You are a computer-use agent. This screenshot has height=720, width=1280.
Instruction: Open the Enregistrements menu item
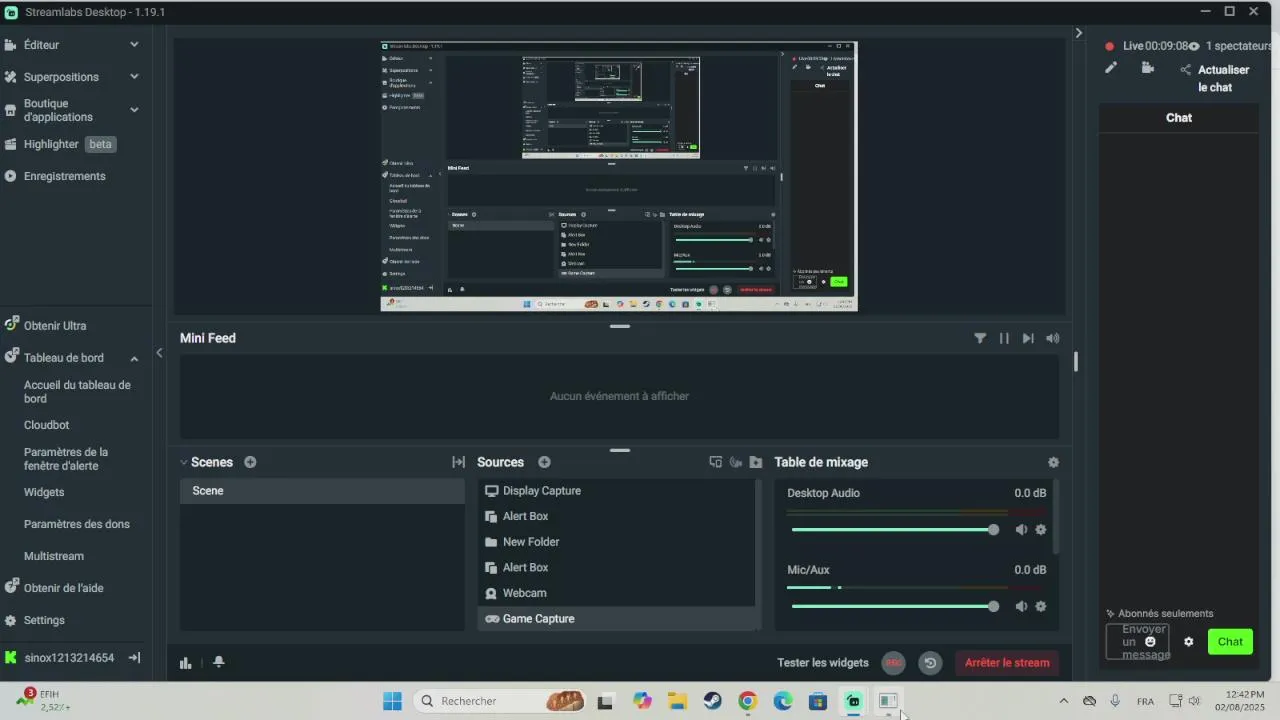(64, 176)
